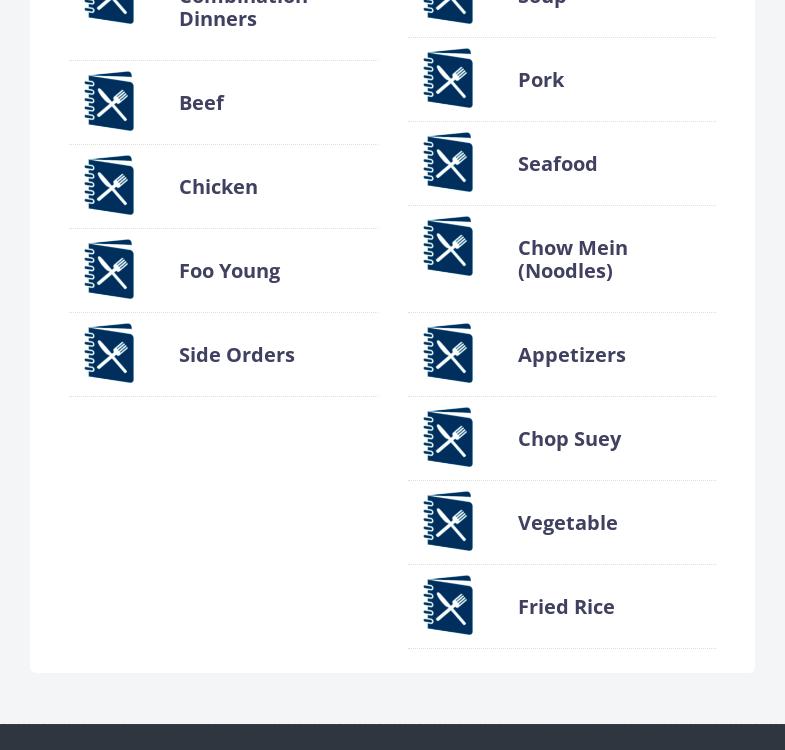Click the Appetizers menu book icon
Screen dimensions: 785x750
tap(448, 353)
